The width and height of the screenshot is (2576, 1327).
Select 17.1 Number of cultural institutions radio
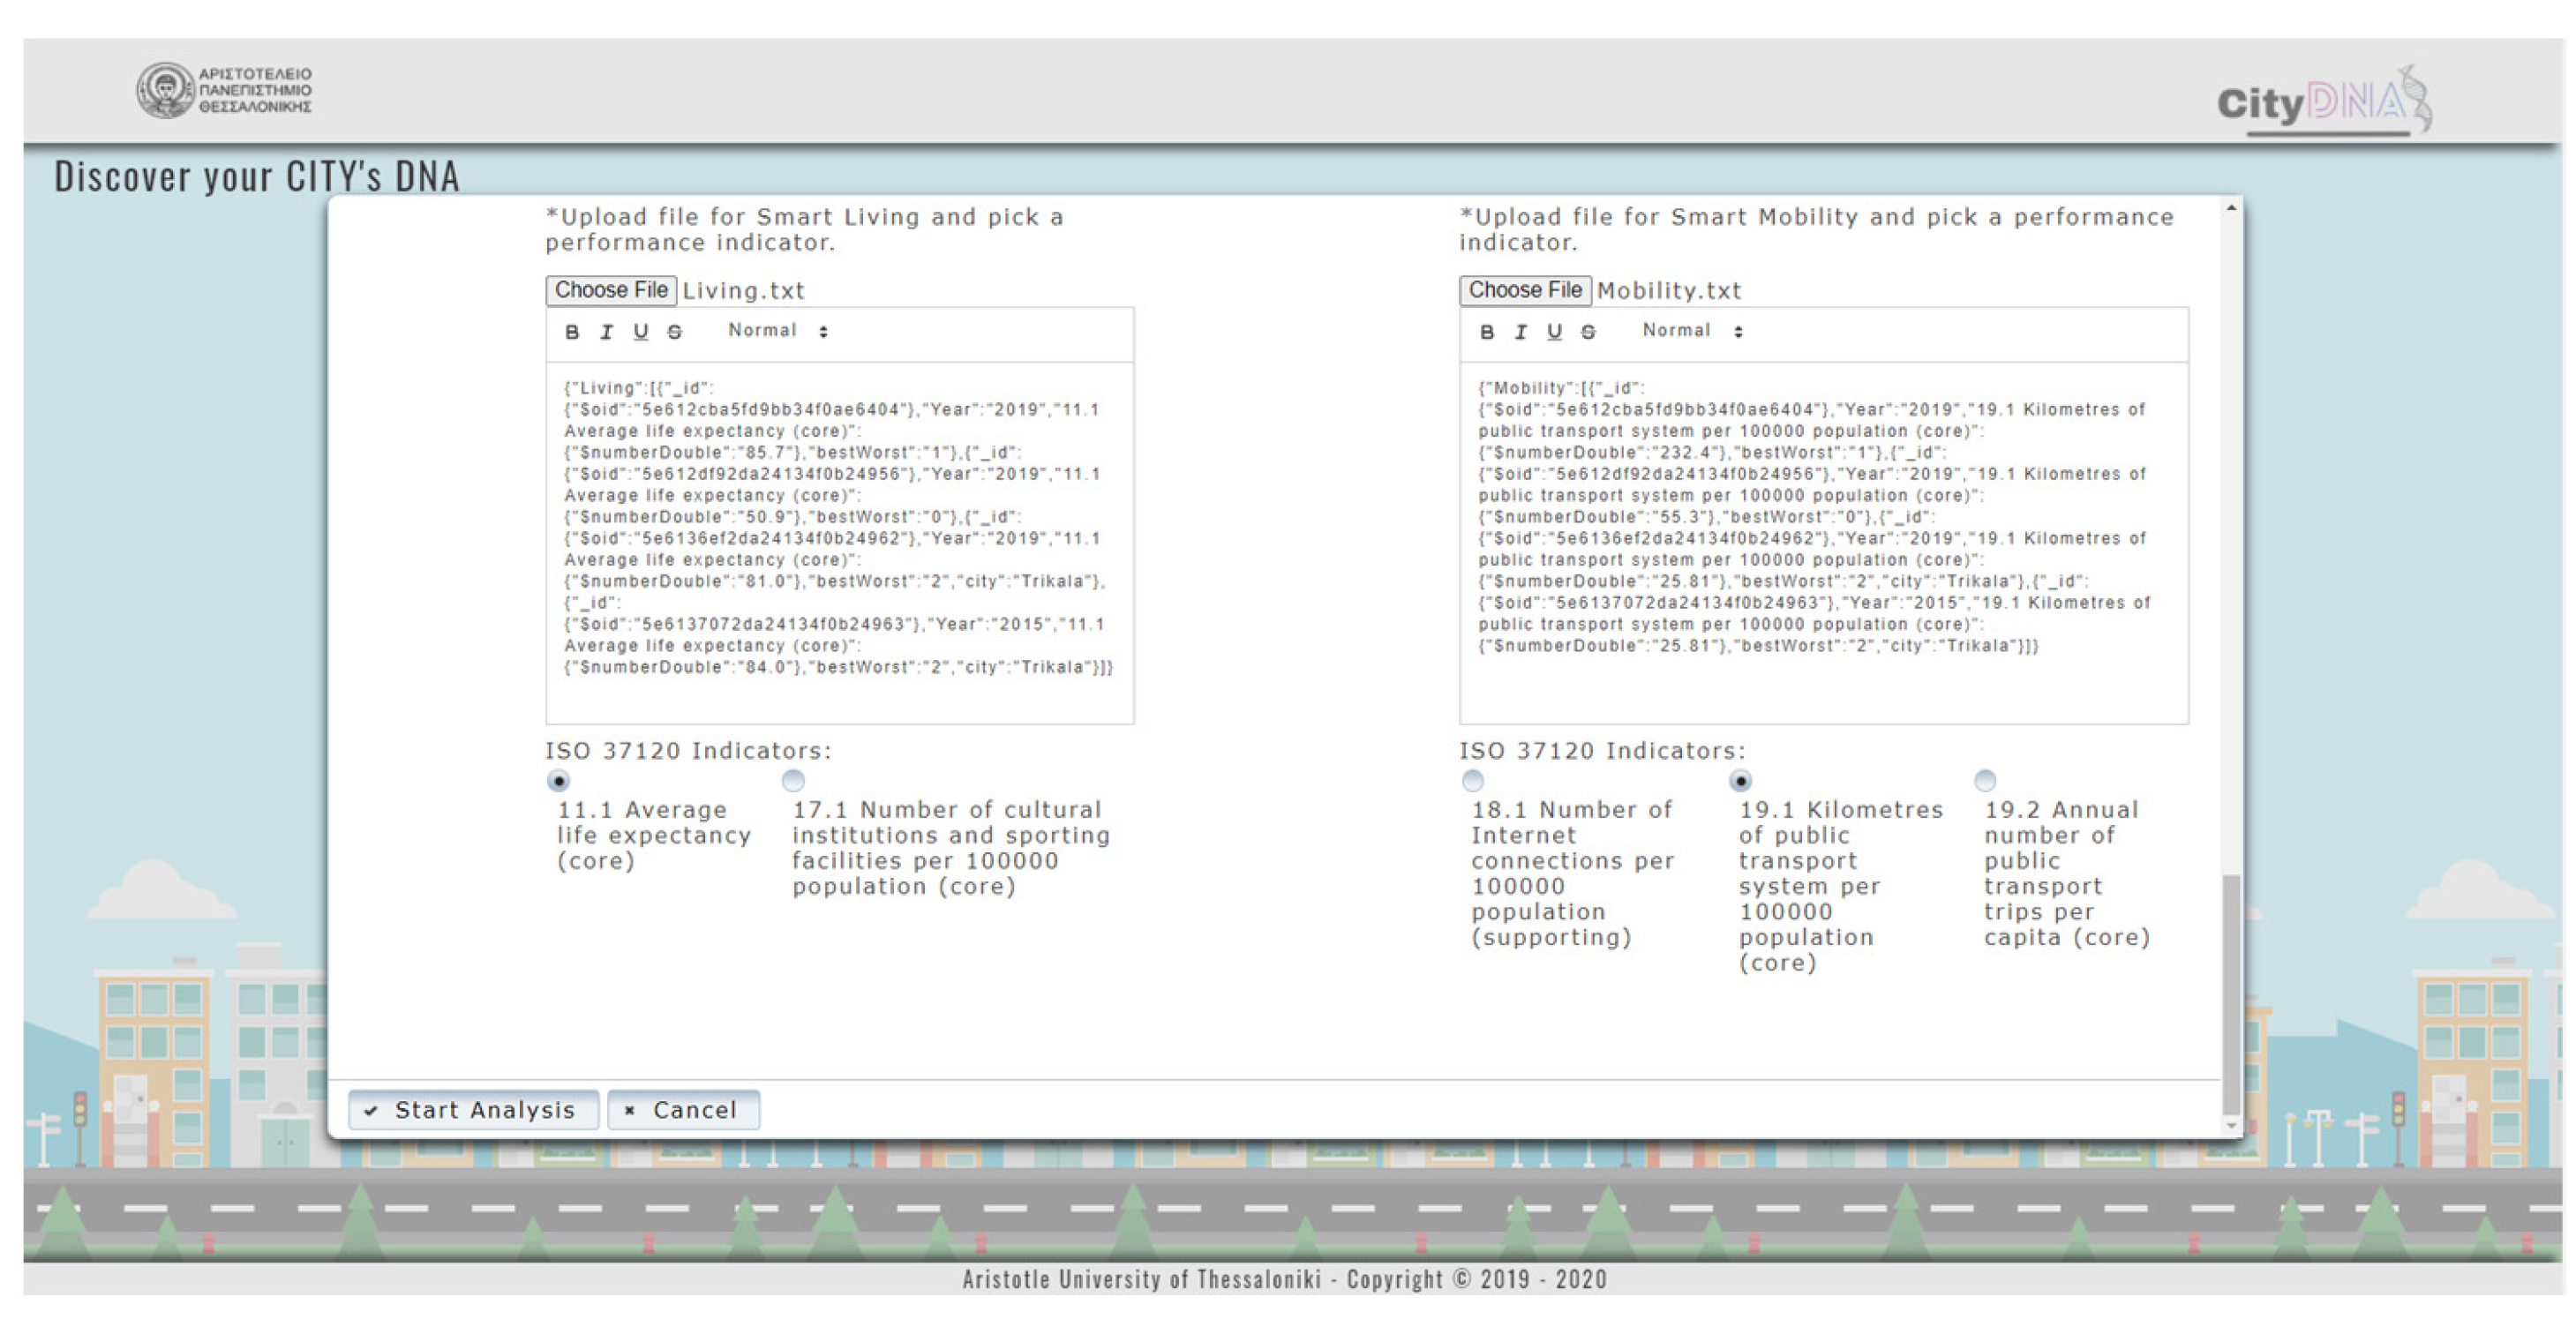tap(793, 780)
